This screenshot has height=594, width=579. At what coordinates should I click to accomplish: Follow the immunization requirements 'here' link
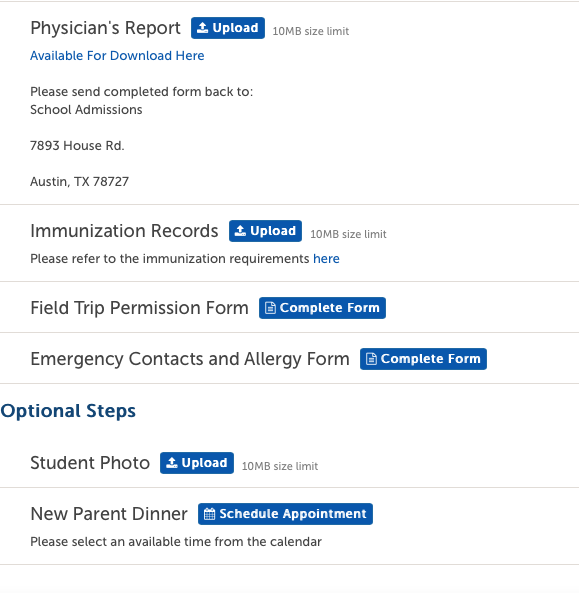326,259
